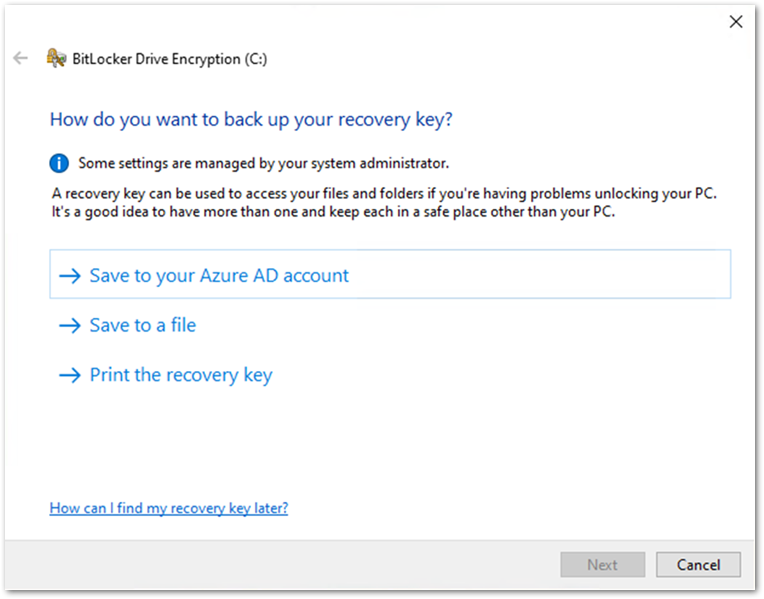Choose Save to your Azure AD account
Screen dimensions: 764x599
click(219, 276)
